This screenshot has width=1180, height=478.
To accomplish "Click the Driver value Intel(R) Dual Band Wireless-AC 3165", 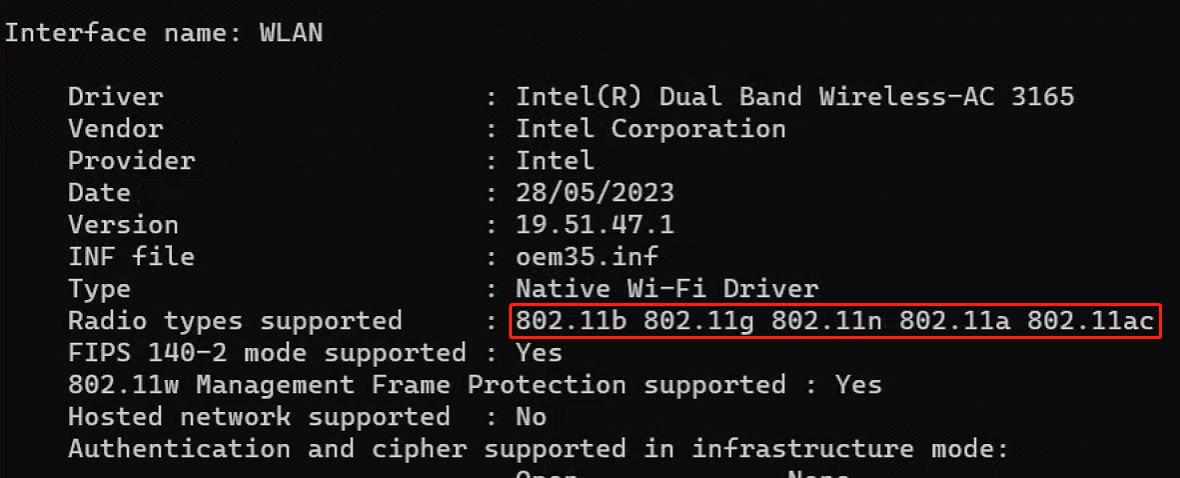I will click(x=795, y=96).
